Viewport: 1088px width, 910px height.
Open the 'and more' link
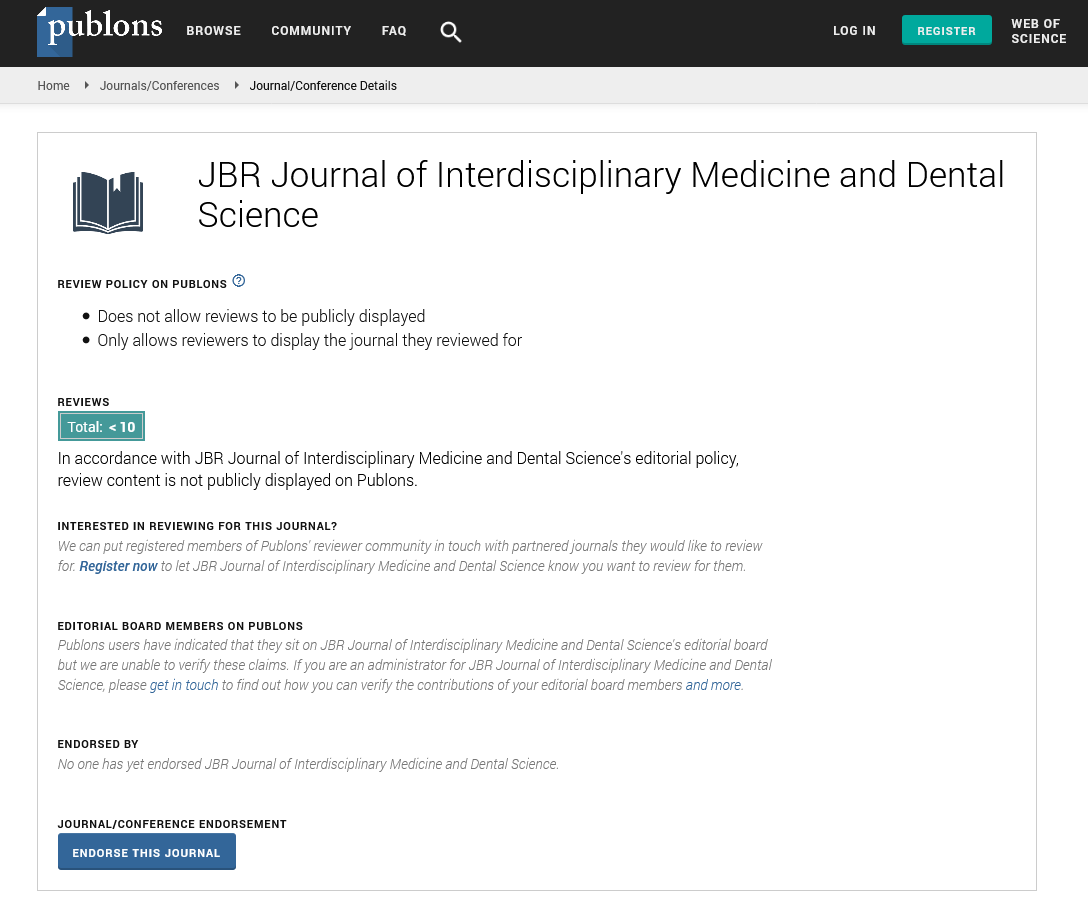click(713, 685)
